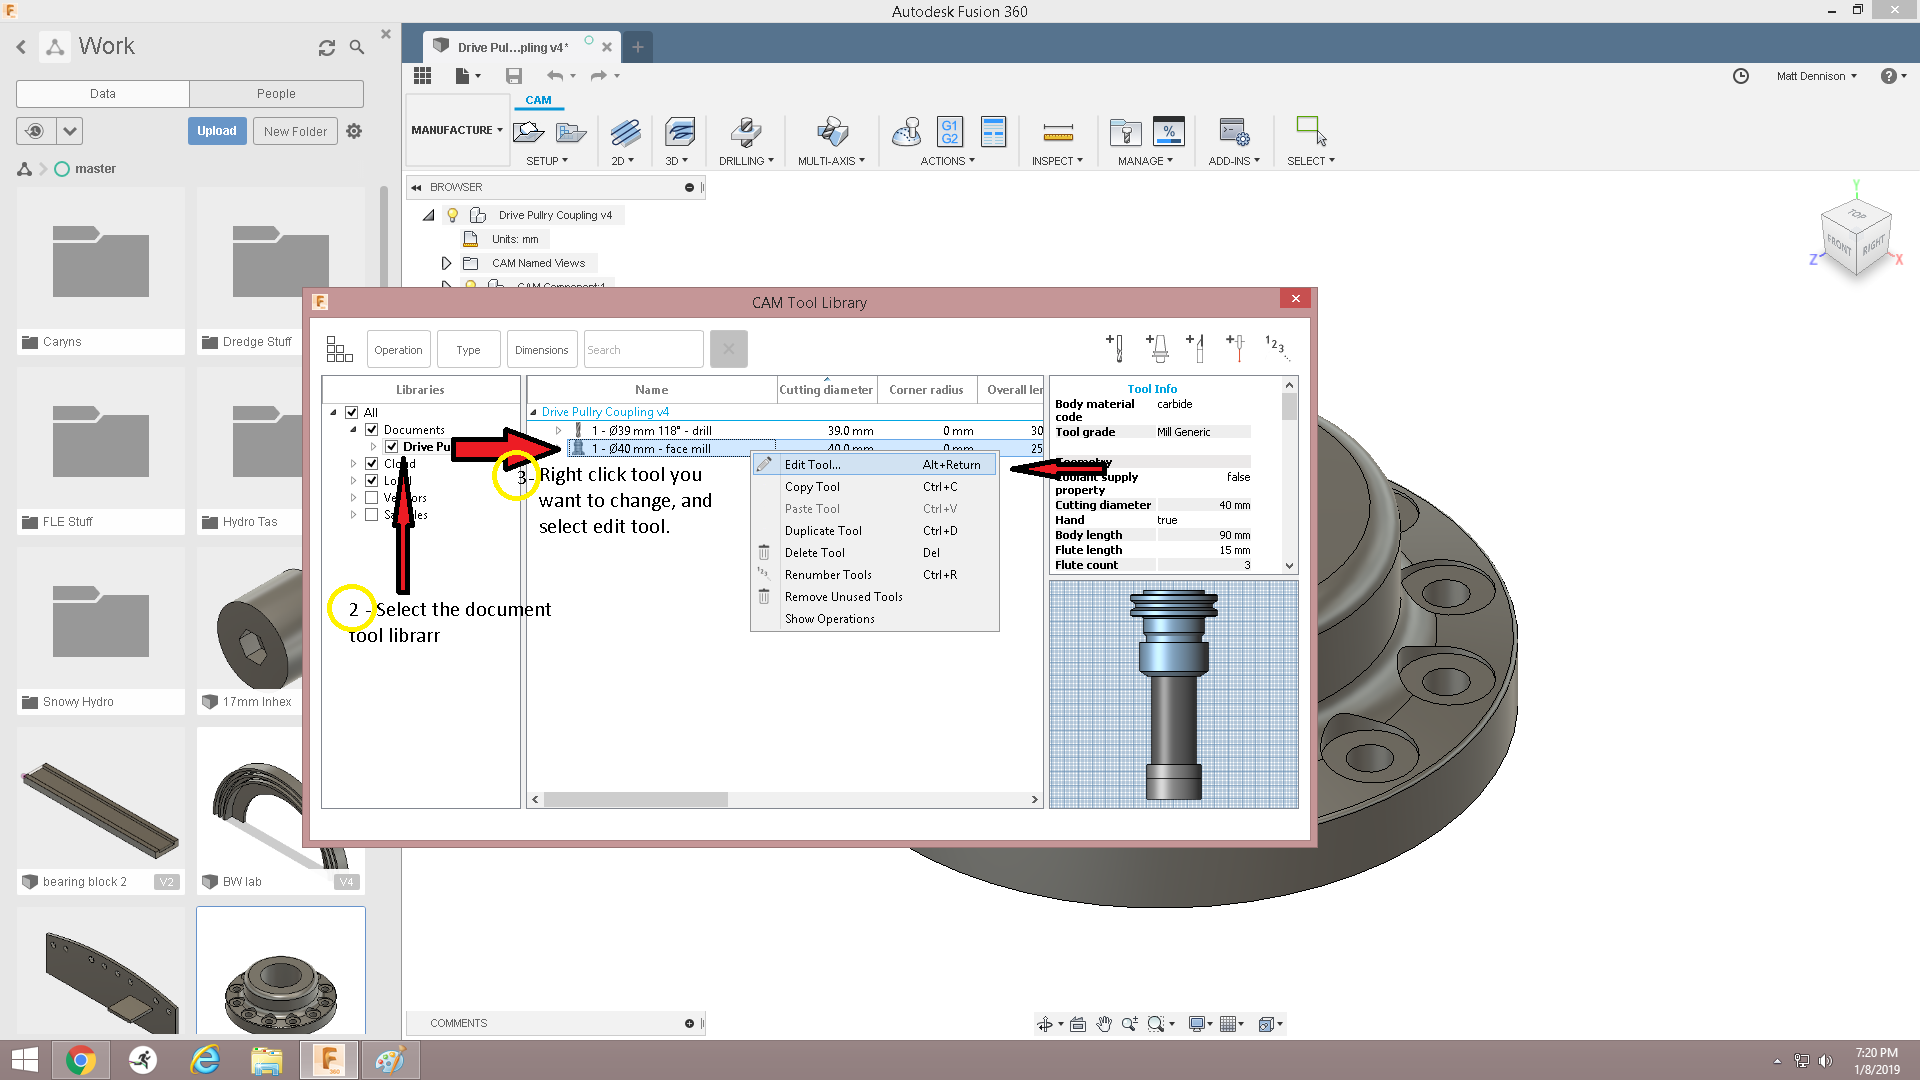Toggle the library tree view icon

click(x=339, y=349)
